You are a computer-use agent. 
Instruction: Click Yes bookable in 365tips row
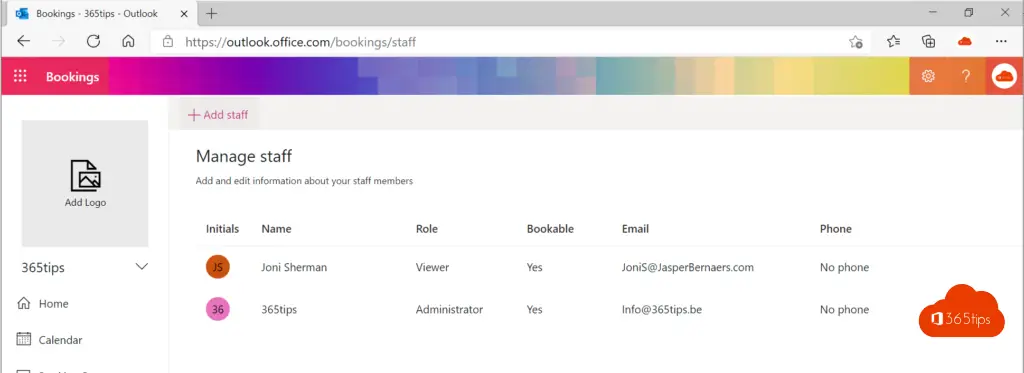point(534,310)
